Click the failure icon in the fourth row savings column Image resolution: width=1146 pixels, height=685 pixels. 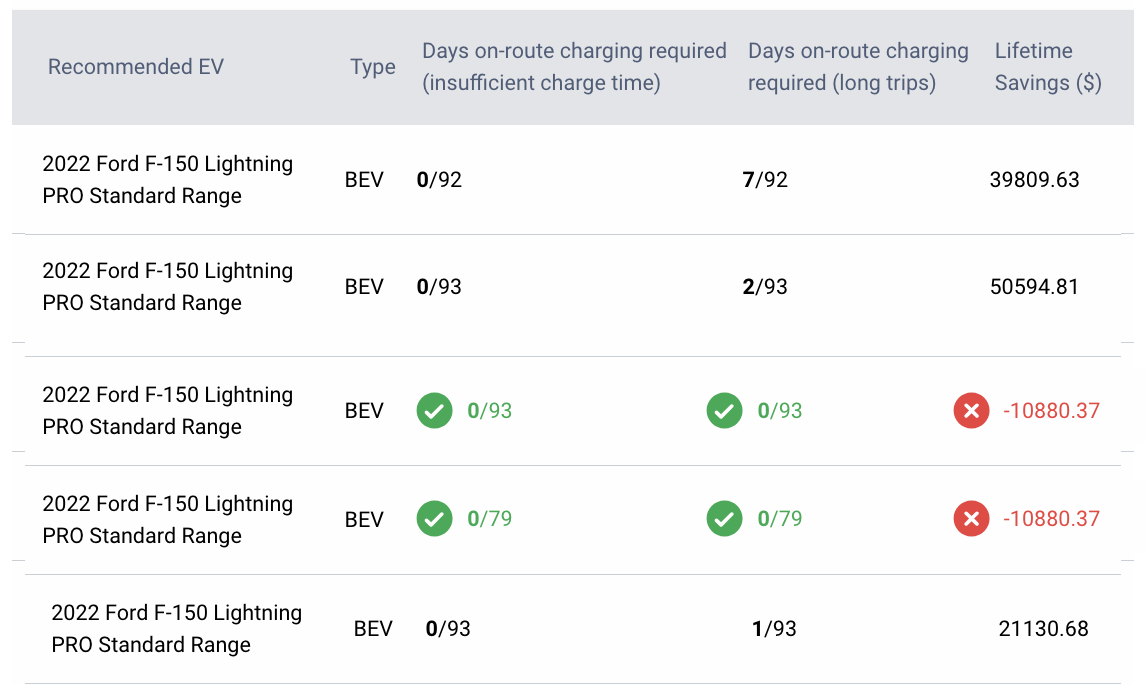click(x=969, y=519)
